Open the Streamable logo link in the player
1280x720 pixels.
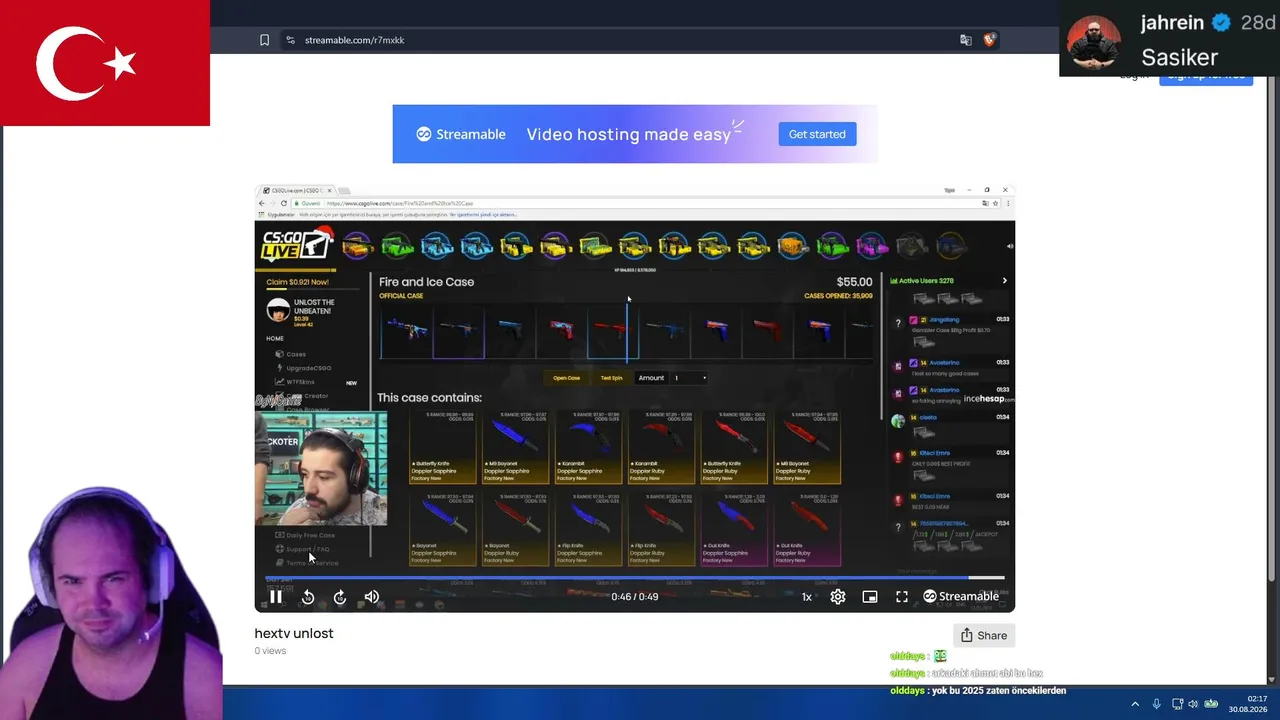click(961, 597)
